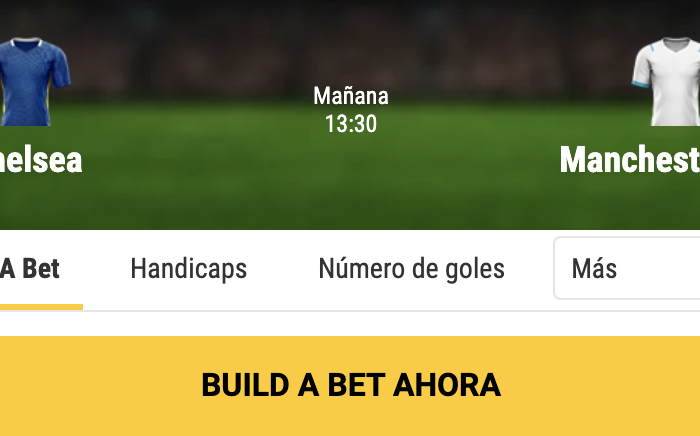Open home team kit image
This screenshot has height=436, width=700.
pyautogui.click(x=34, y=82)
